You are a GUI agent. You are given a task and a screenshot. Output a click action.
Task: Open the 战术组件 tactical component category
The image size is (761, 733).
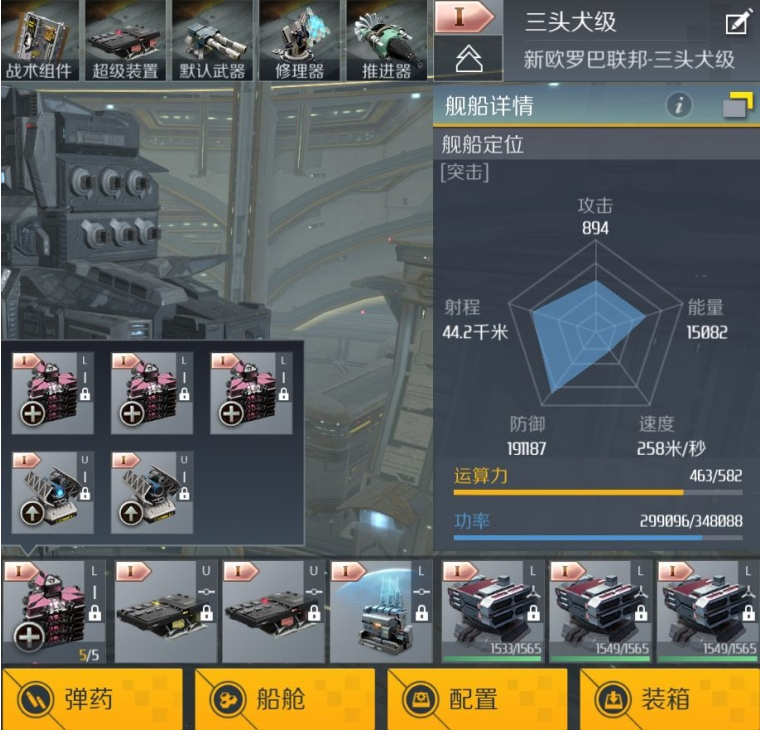click(40, 41)
